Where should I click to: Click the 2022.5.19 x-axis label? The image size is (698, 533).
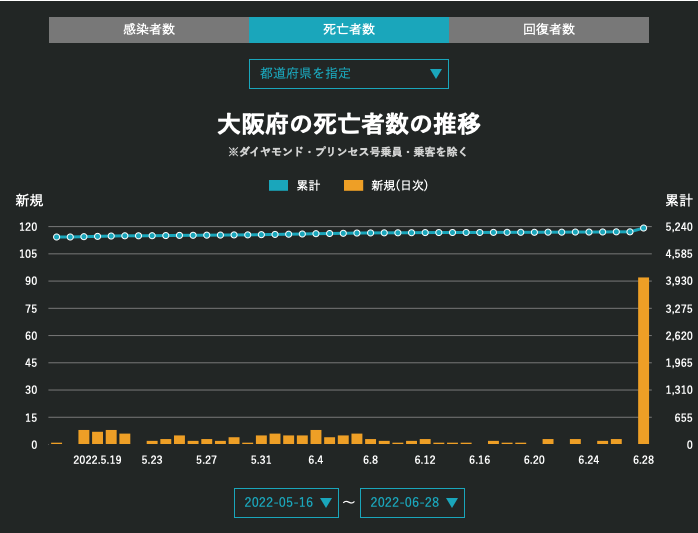97,460
